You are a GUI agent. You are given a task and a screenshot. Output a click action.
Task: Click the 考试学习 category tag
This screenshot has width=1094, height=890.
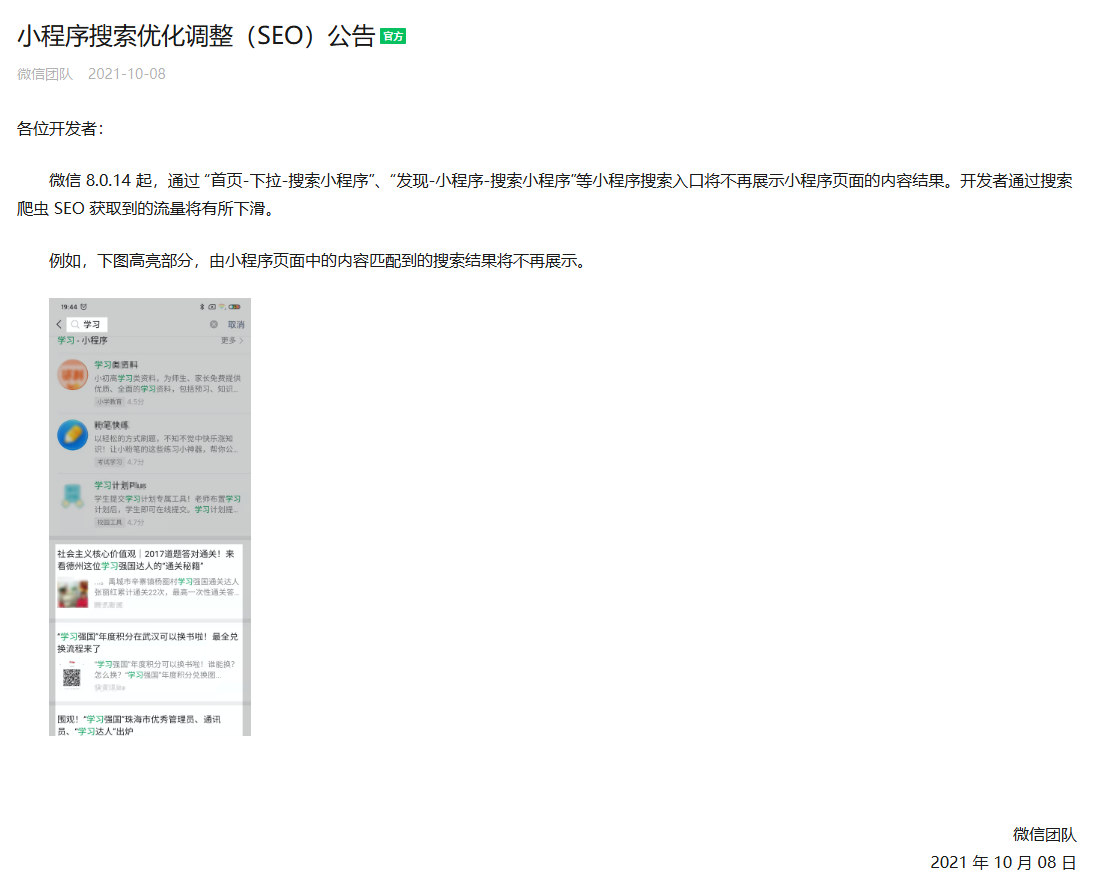(x=110, y=462)
